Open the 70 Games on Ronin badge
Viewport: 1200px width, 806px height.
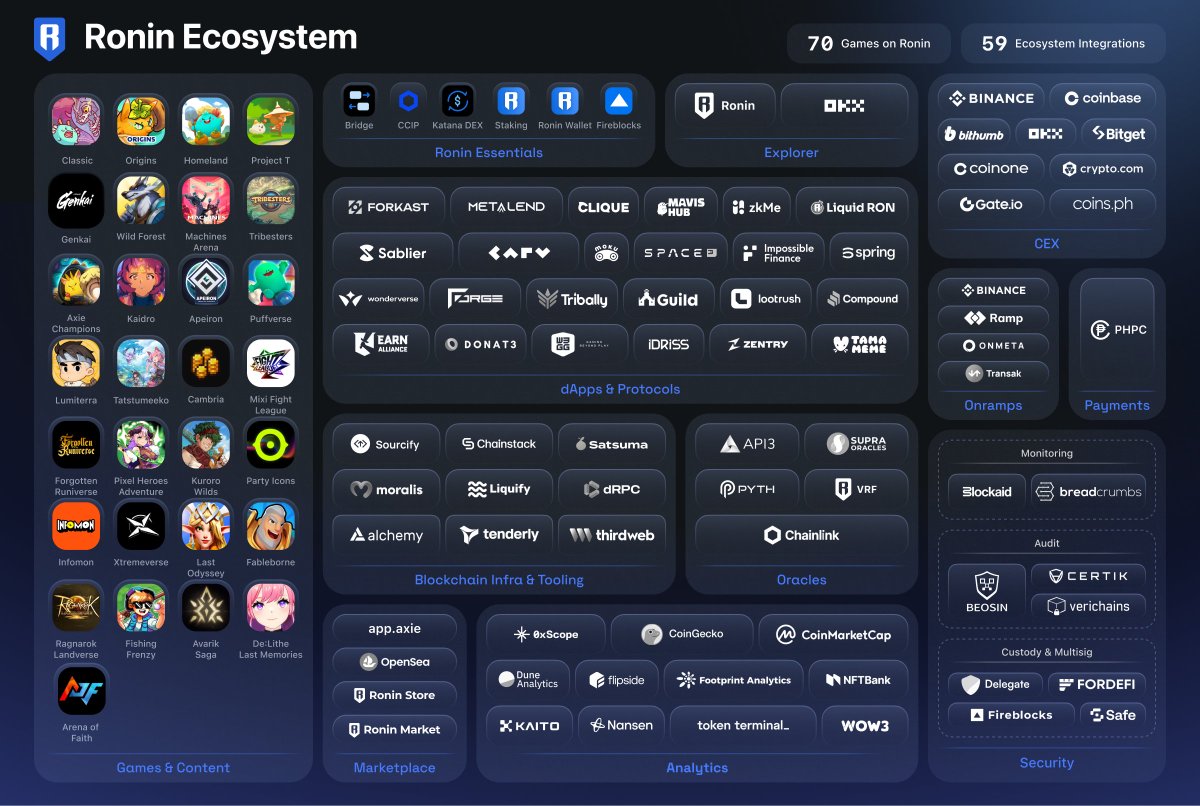pyautogui.click(x=868, y=43)
